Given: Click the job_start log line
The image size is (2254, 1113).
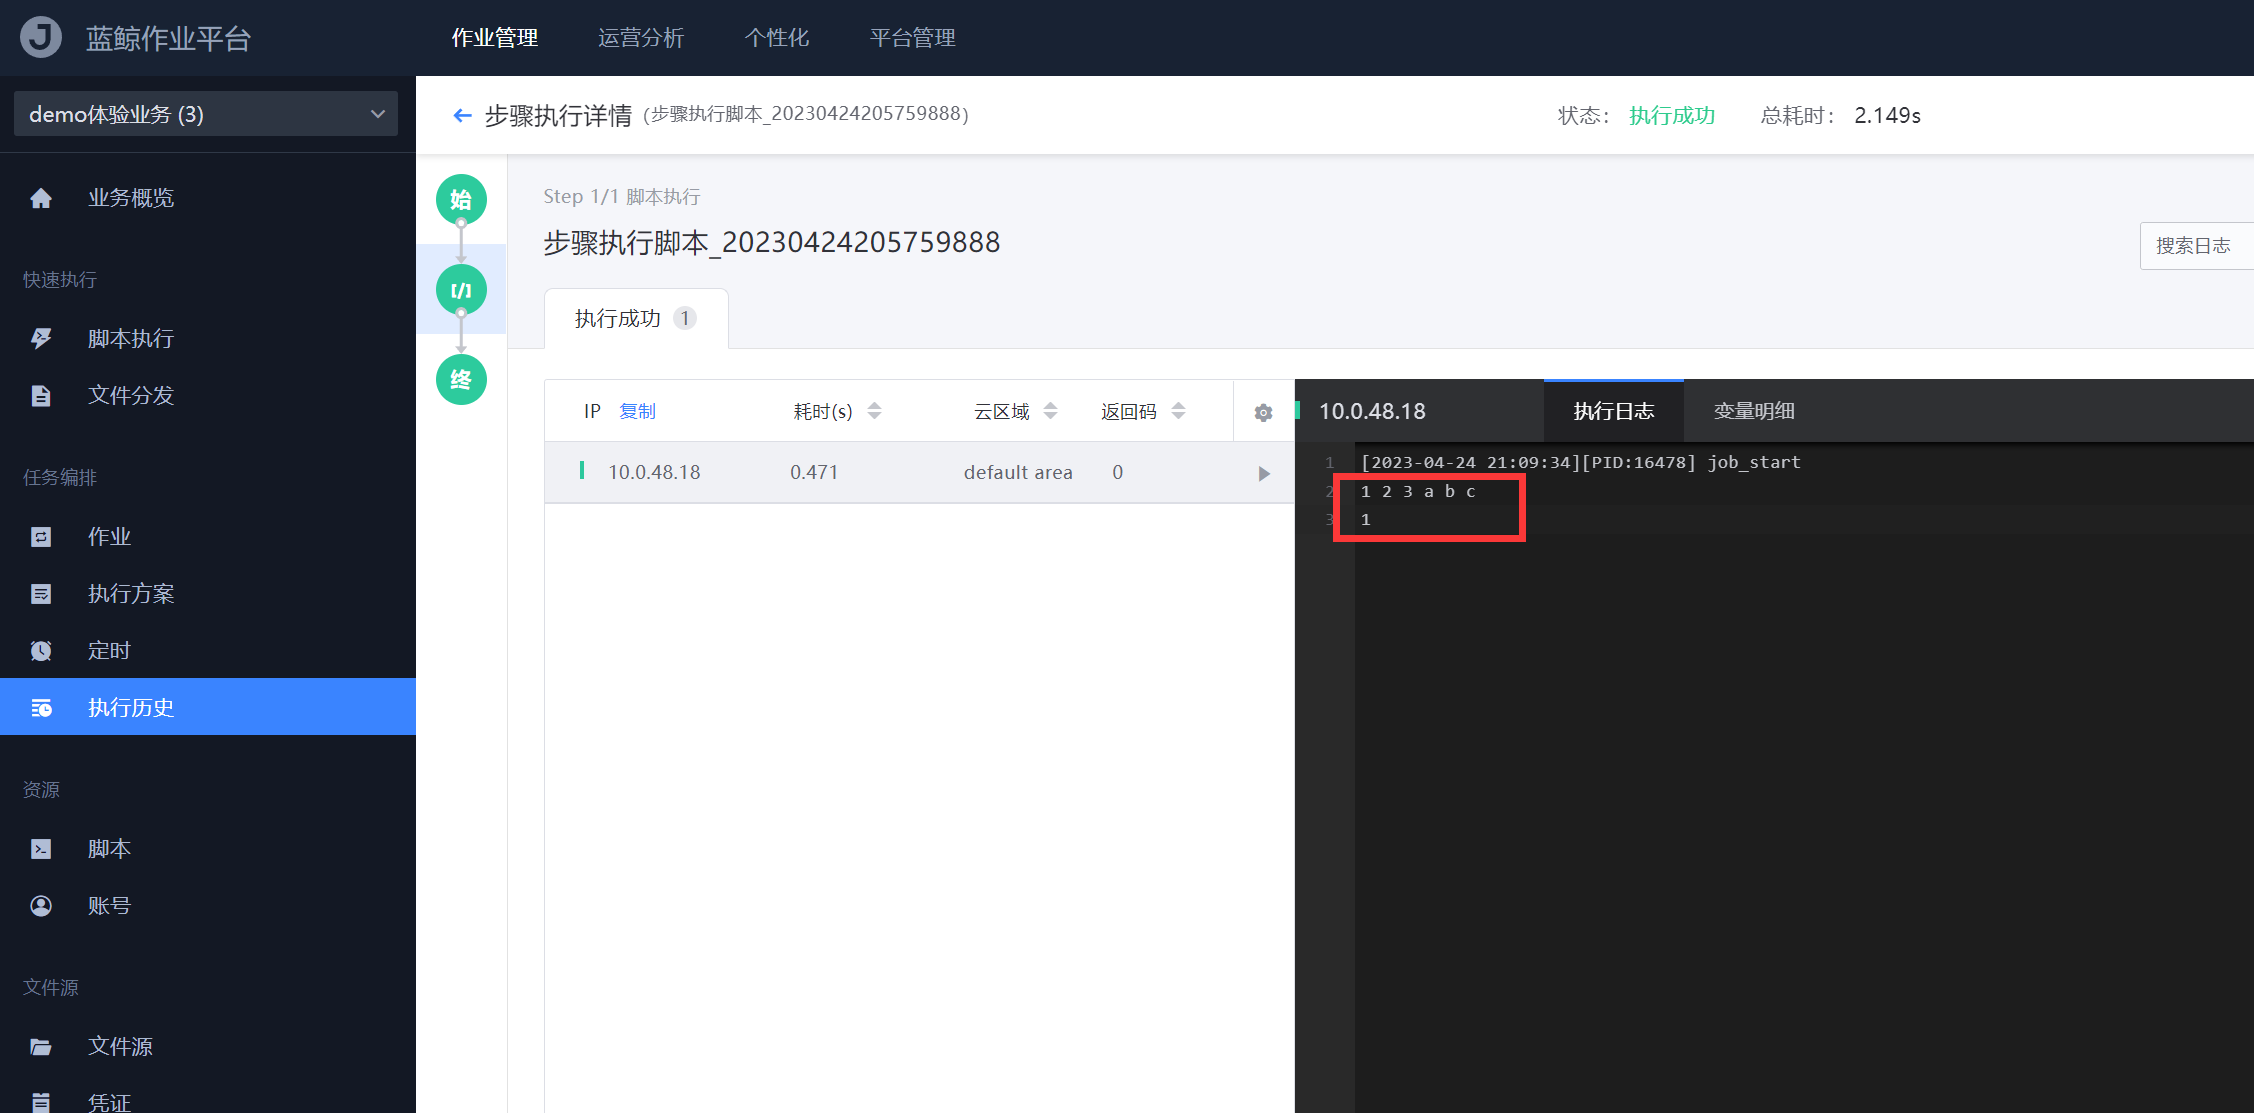Looking at the screenshot, I should click(x=1580, y=463).
